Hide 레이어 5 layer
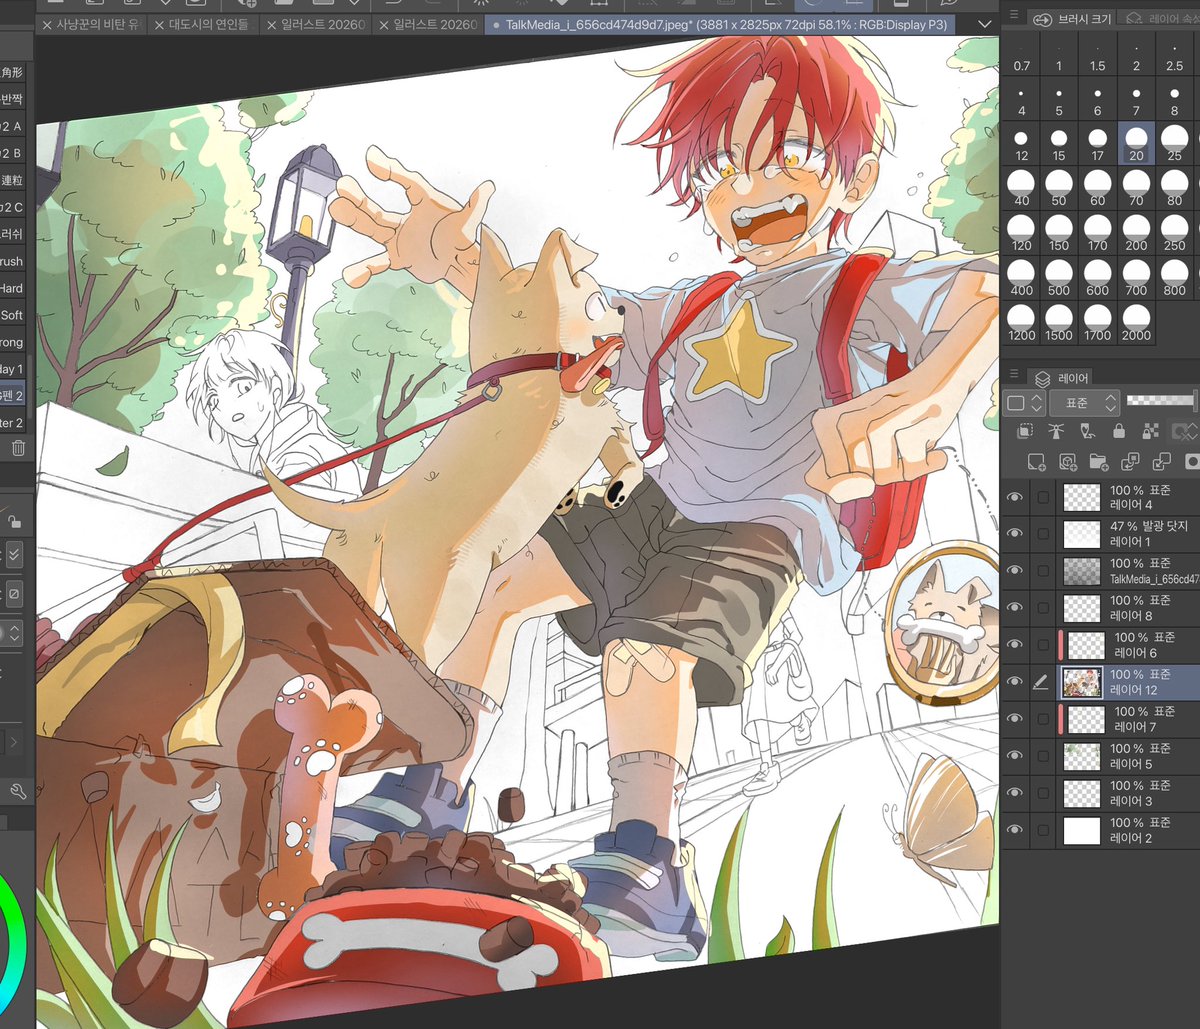The height and width of the screenshot is (1029, 1200). point(1016,756)
